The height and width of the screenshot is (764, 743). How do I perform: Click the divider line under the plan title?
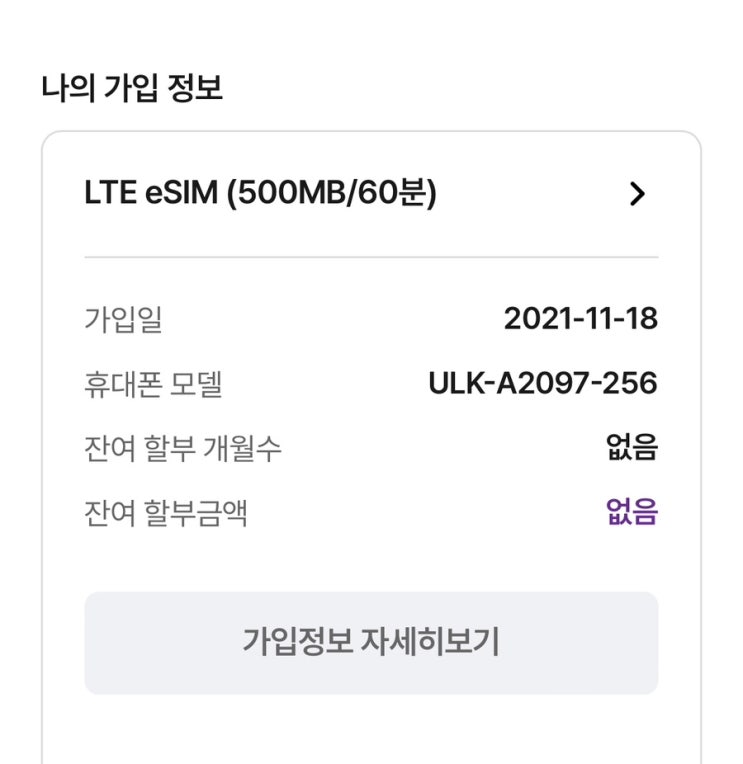pyautogui.click(x=371, y=257)
